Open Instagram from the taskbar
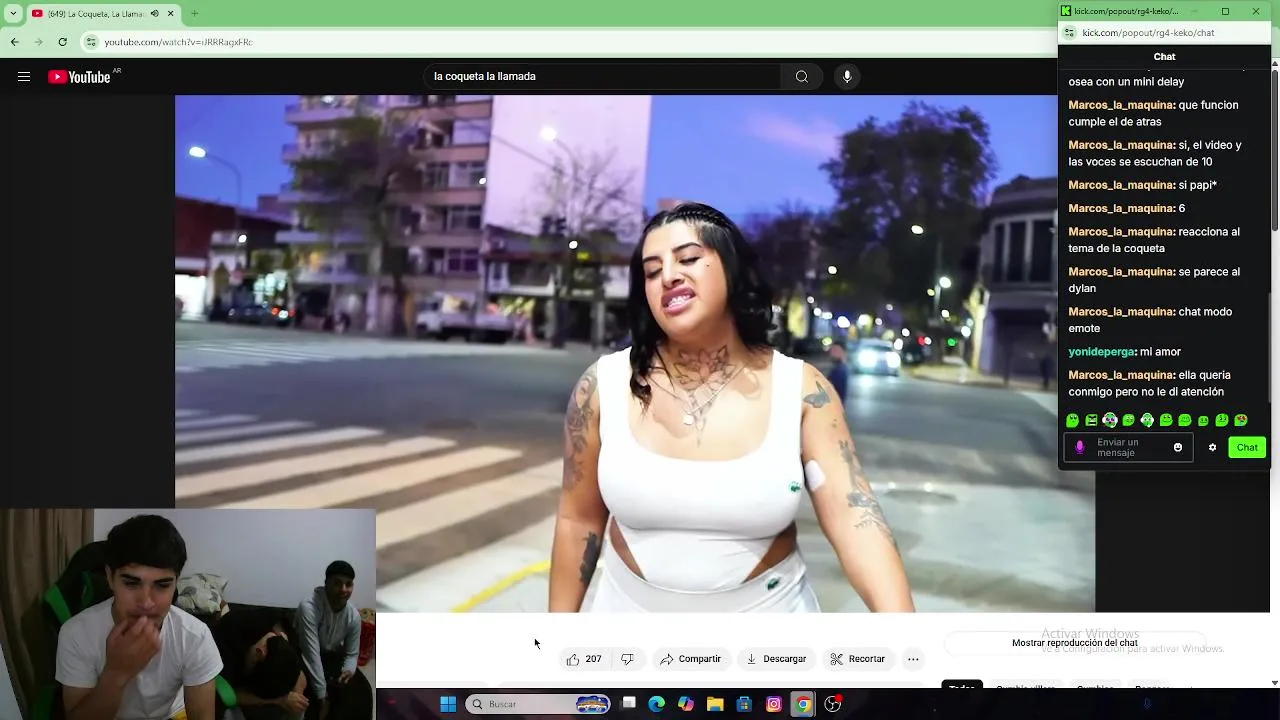The image size is (1280, 720). coord(774,704)
